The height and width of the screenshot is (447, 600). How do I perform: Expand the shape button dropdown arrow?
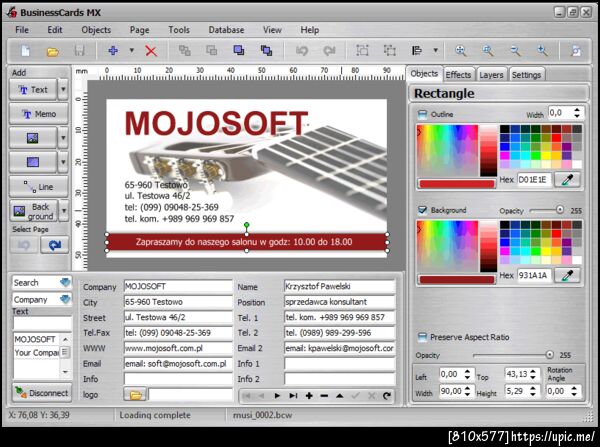click(63, 162)
